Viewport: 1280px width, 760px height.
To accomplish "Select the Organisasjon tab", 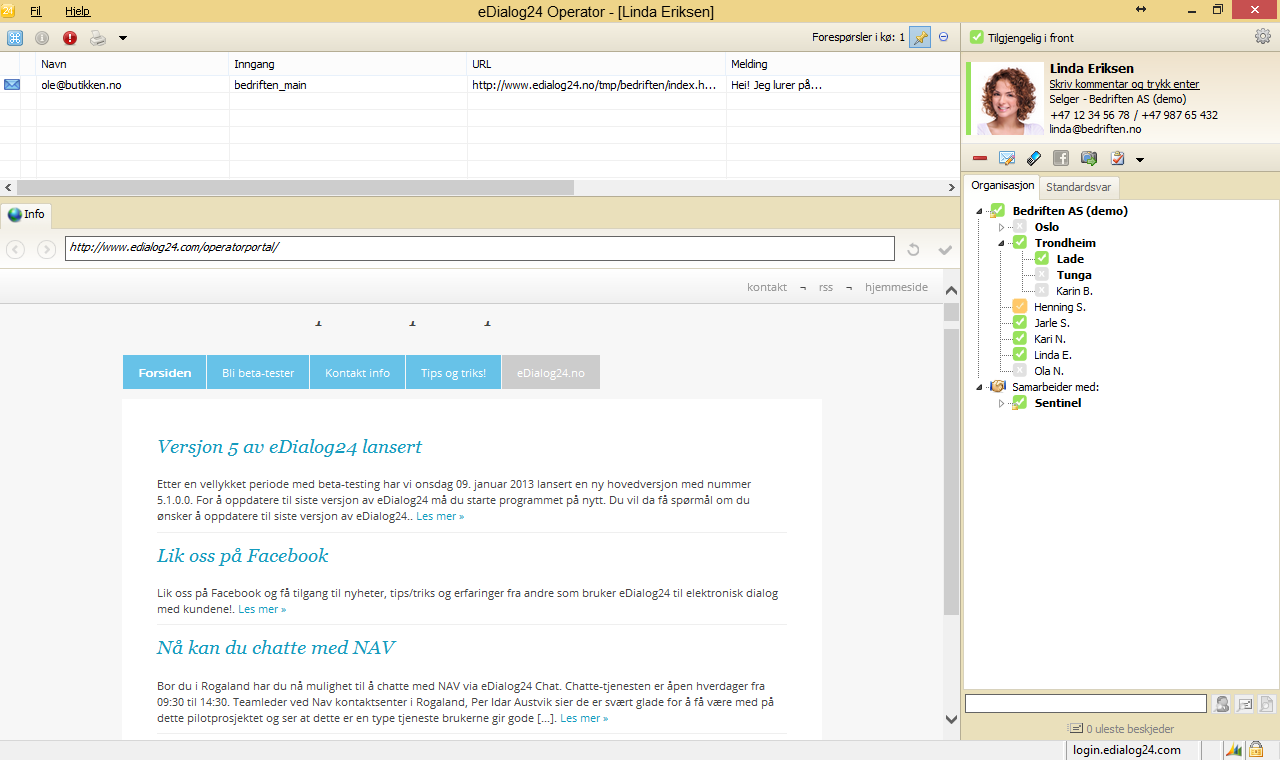I will 1002,186.
